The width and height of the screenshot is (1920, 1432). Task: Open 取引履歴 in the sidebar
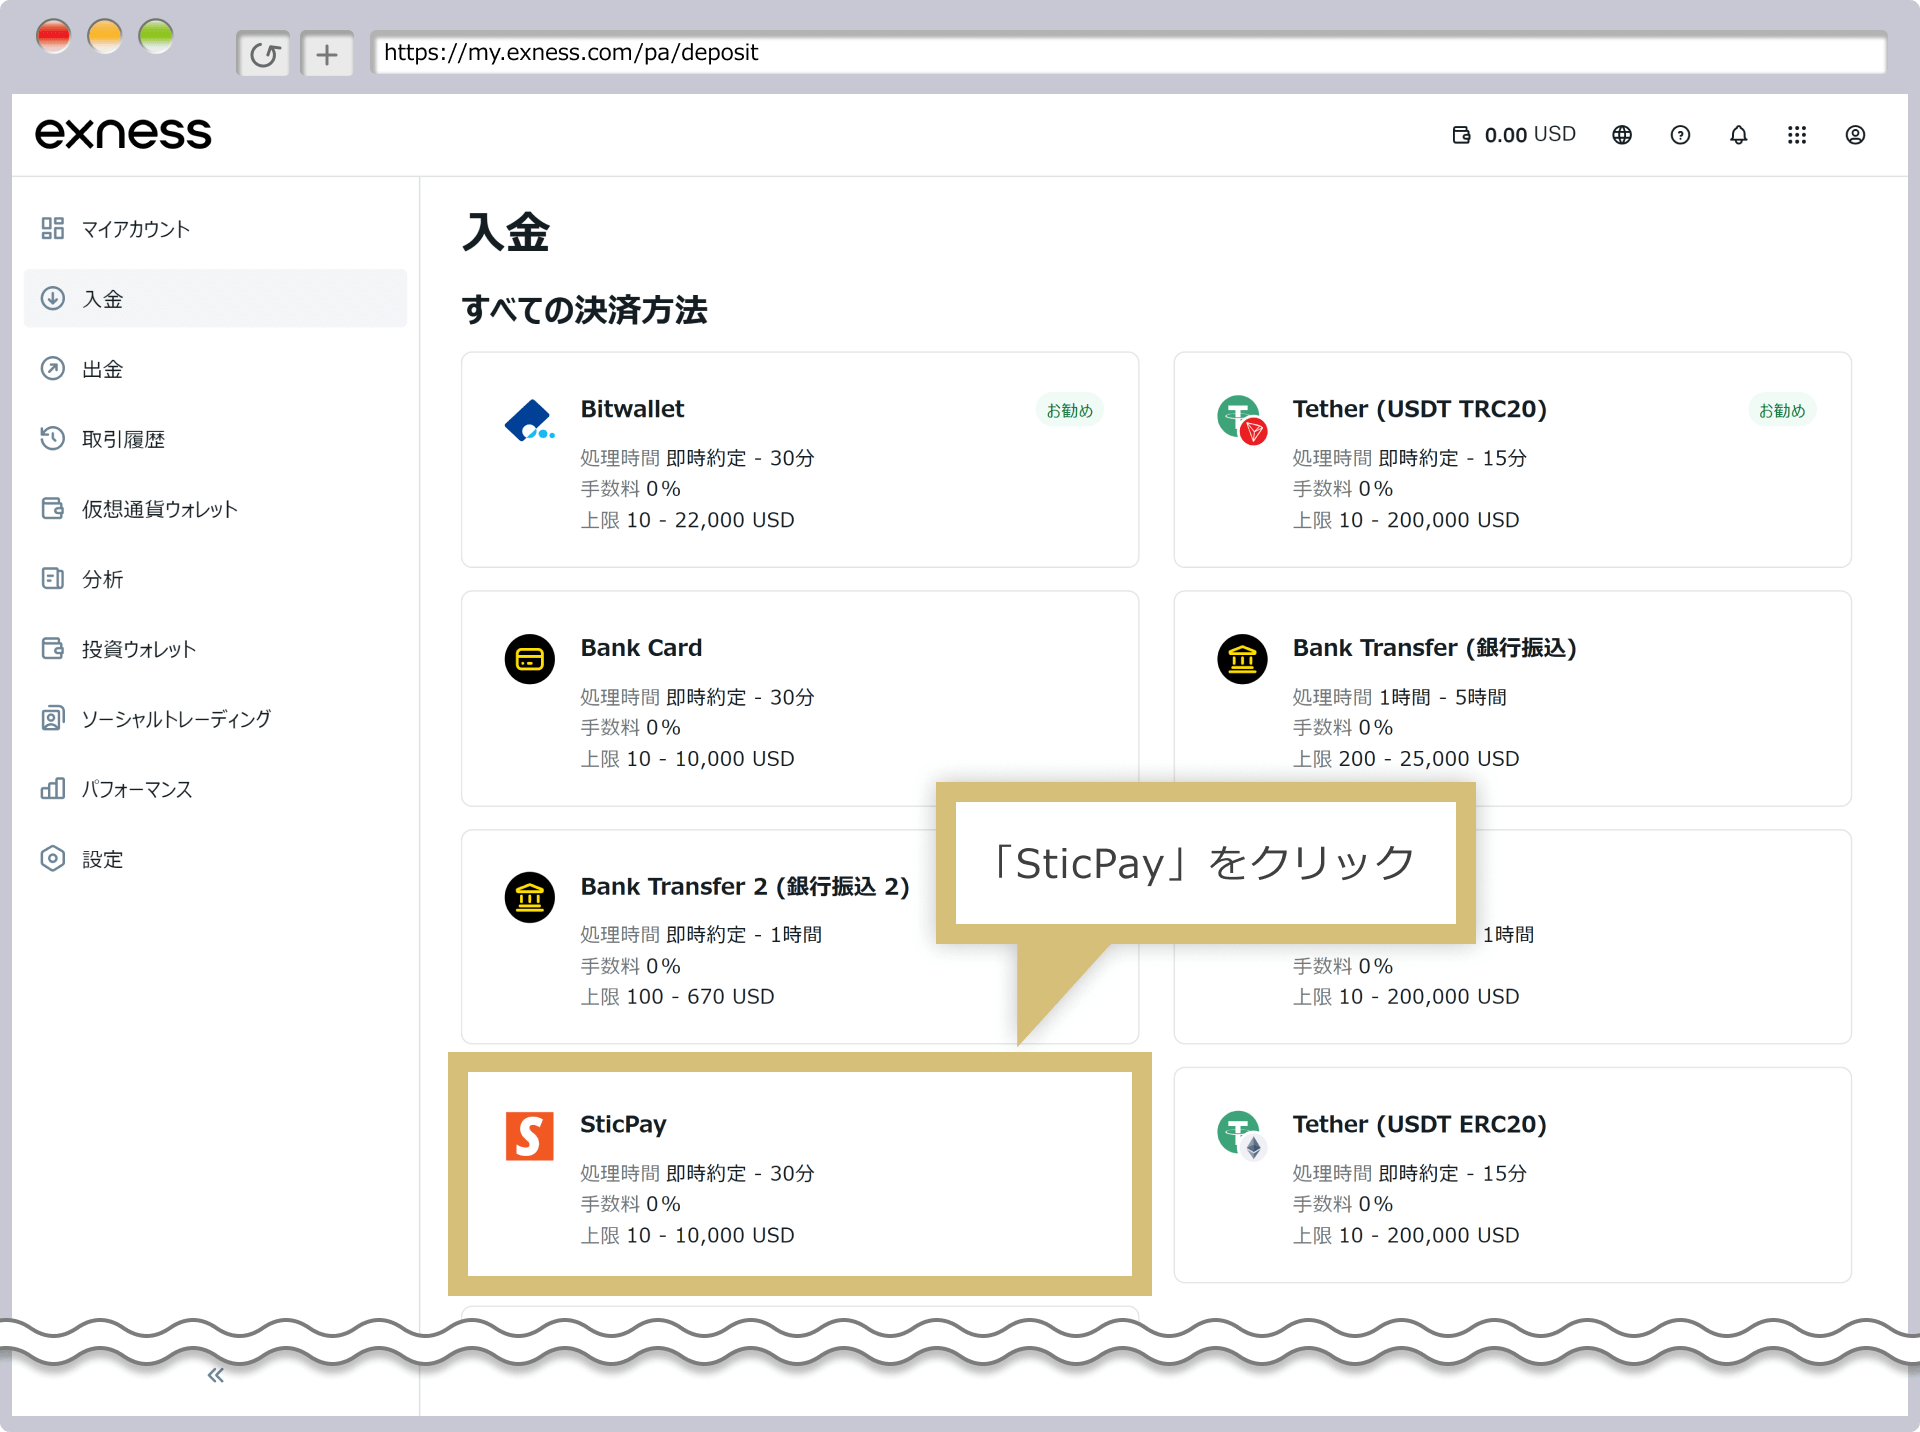click(215, 439)
